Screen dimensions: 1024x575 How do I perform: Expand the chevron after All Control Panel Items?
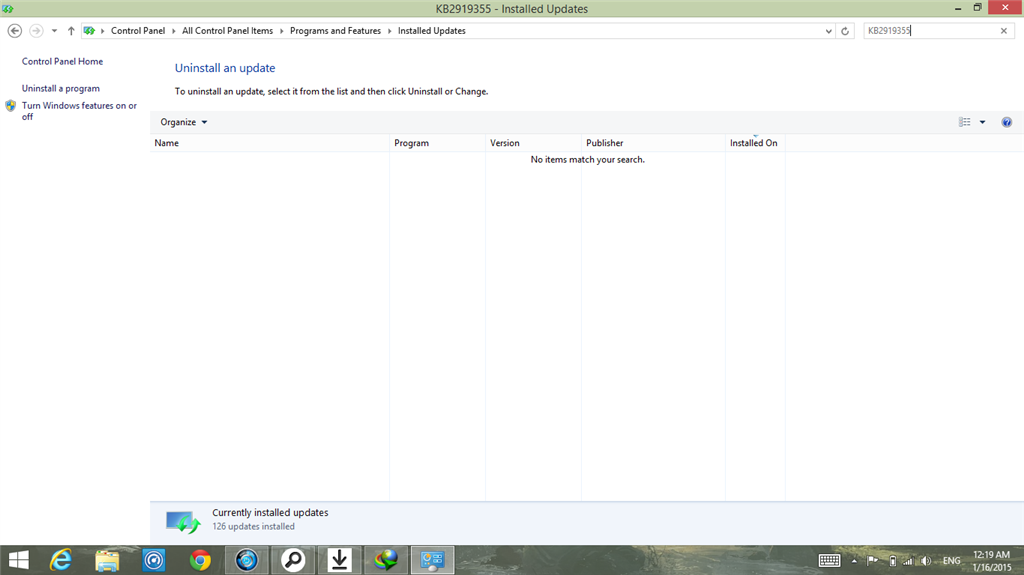(x=281, y=31)
